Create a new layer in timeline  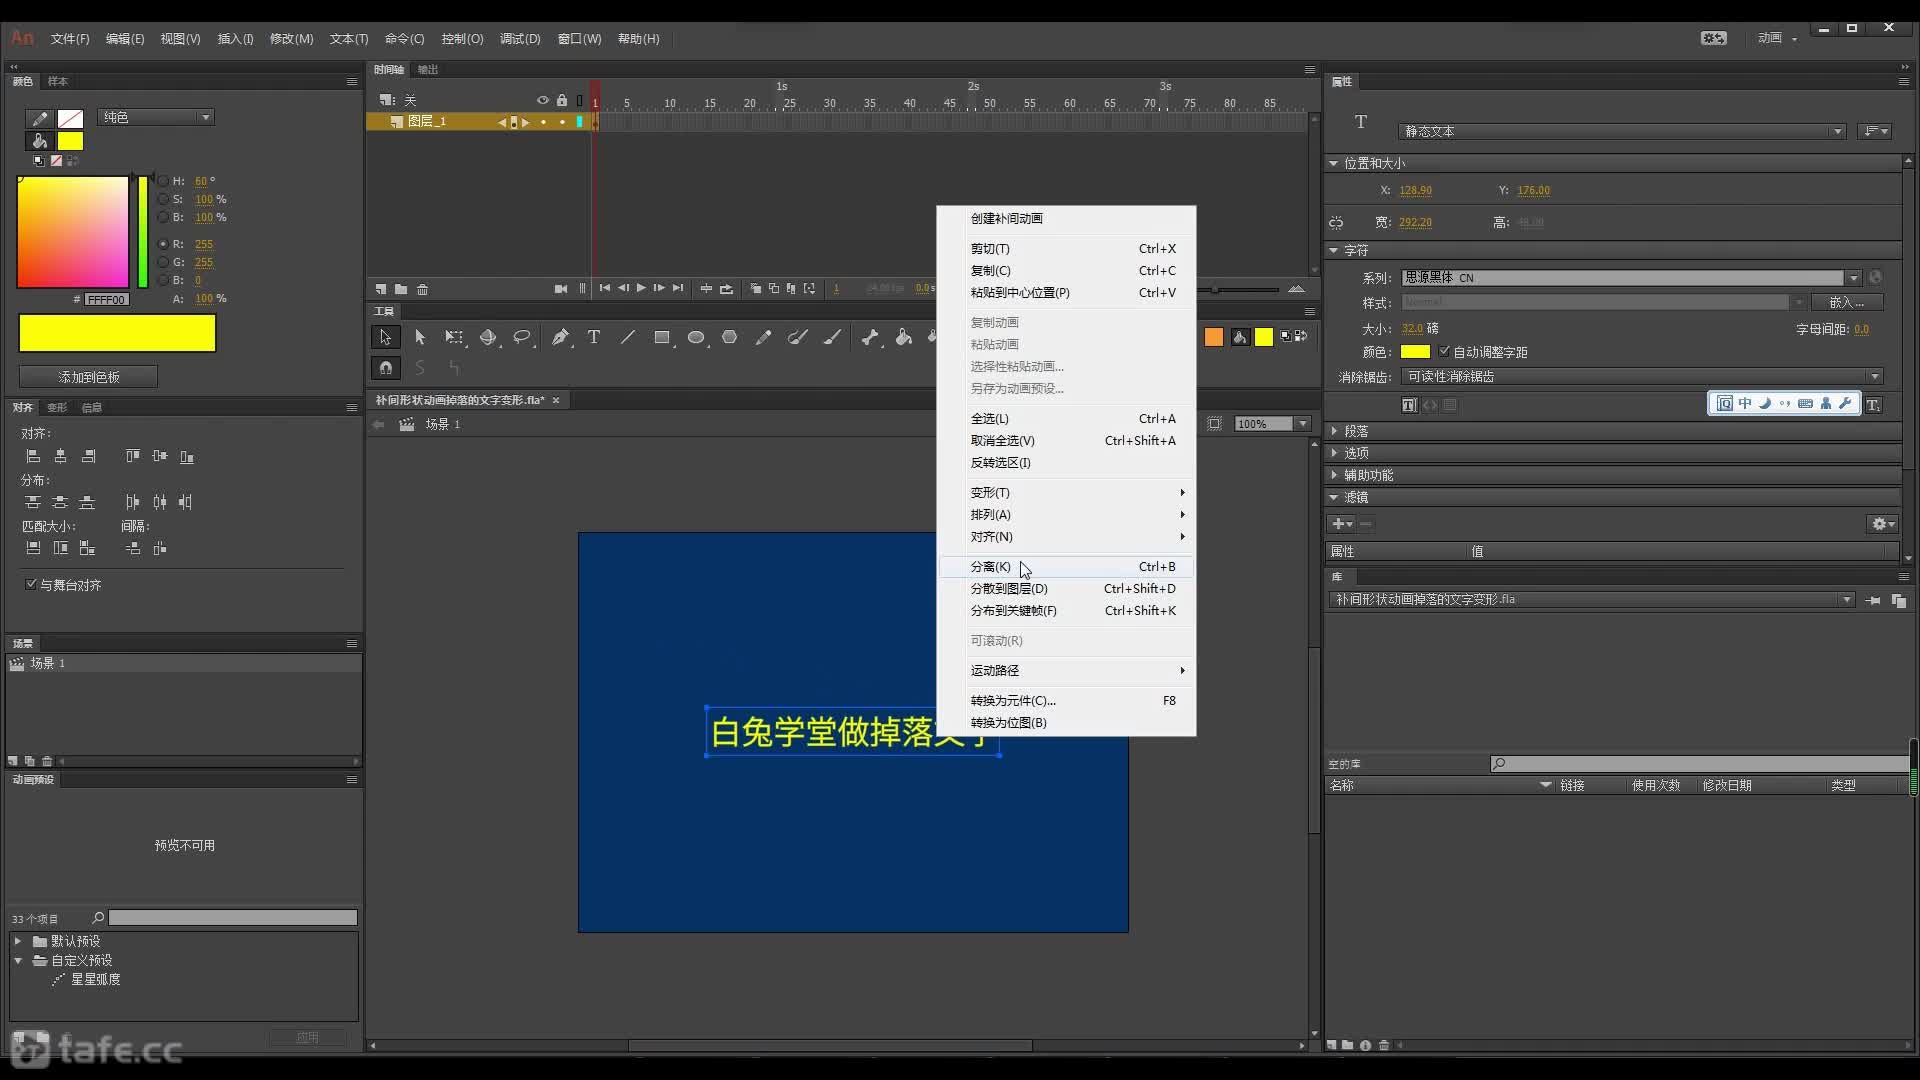tap(381, 289)
